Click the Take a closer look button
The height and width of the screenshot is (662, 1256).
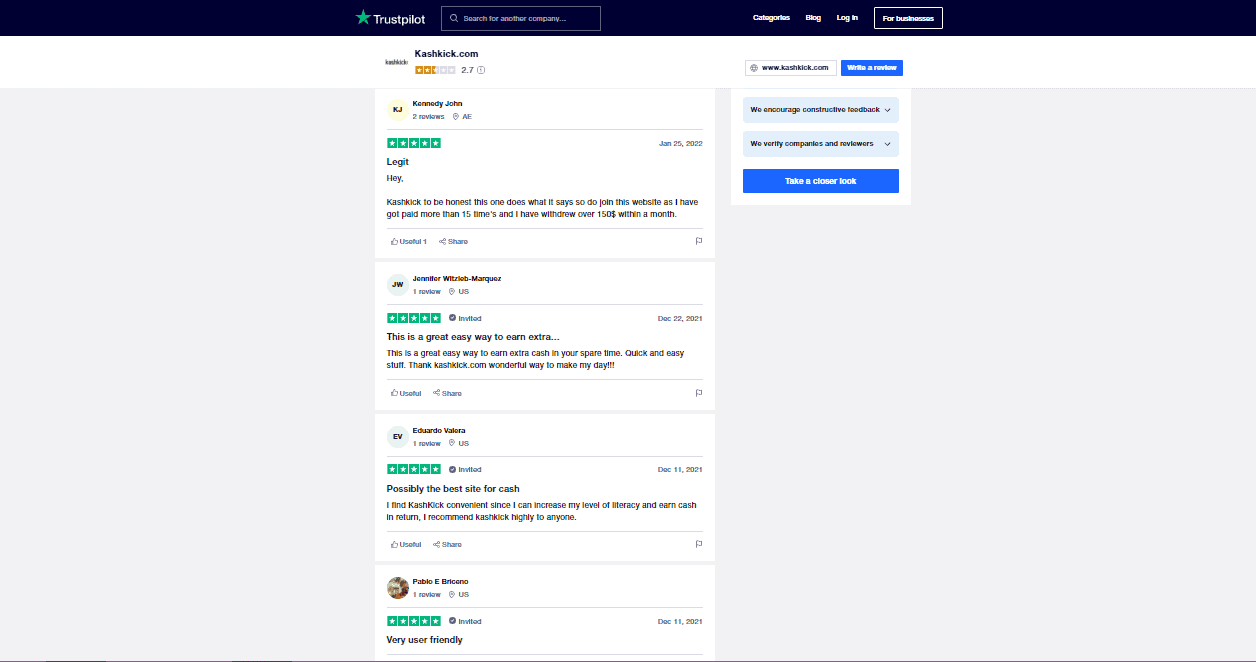pos(821,181)
